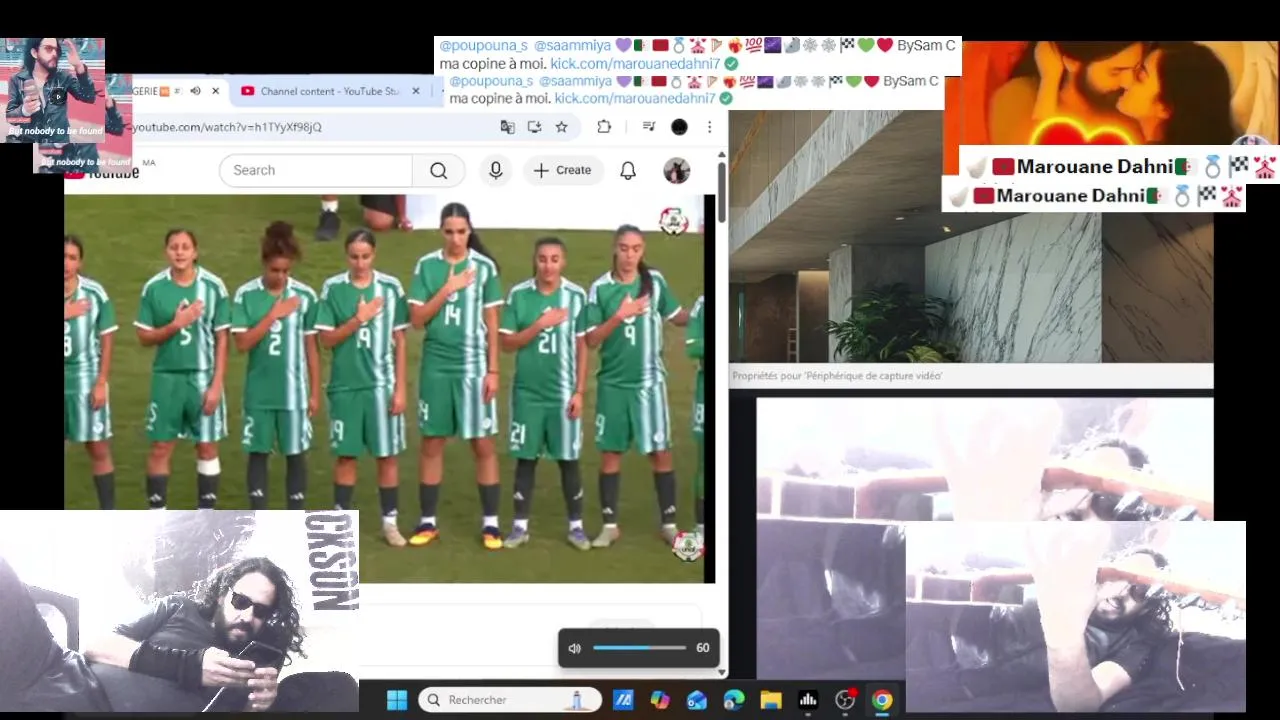Click the youtube.com/watch address bar URL
Image resolution: width=1280 pixels, height=720 pixels.
tap(227, 127)
